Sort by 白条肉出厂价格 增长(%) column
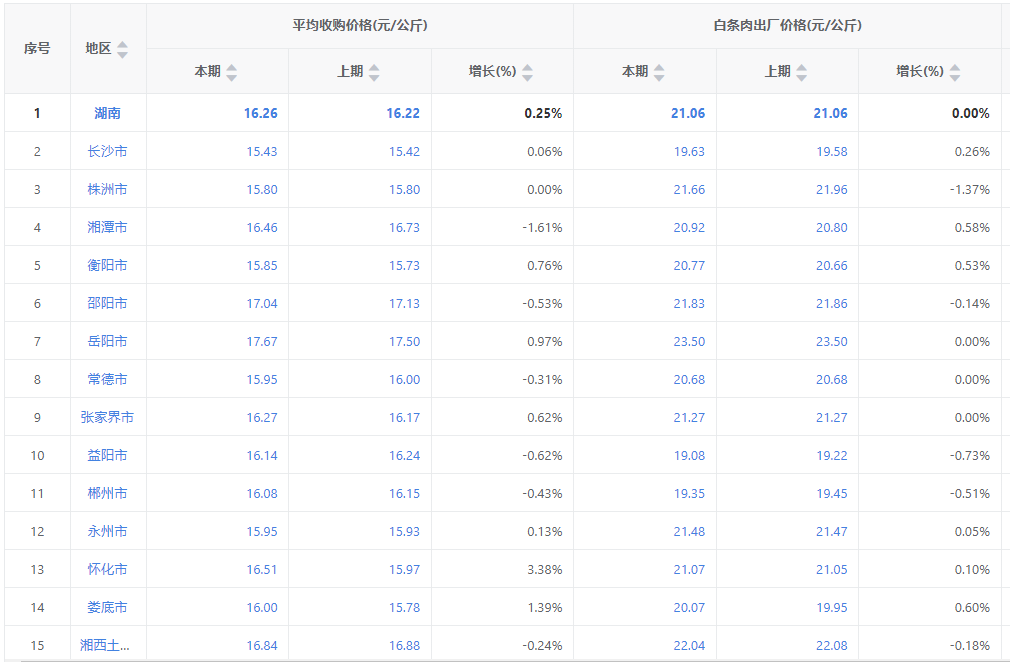This screenshot has height=662, width=1010. pyautogui.click(x=955, y=72)
